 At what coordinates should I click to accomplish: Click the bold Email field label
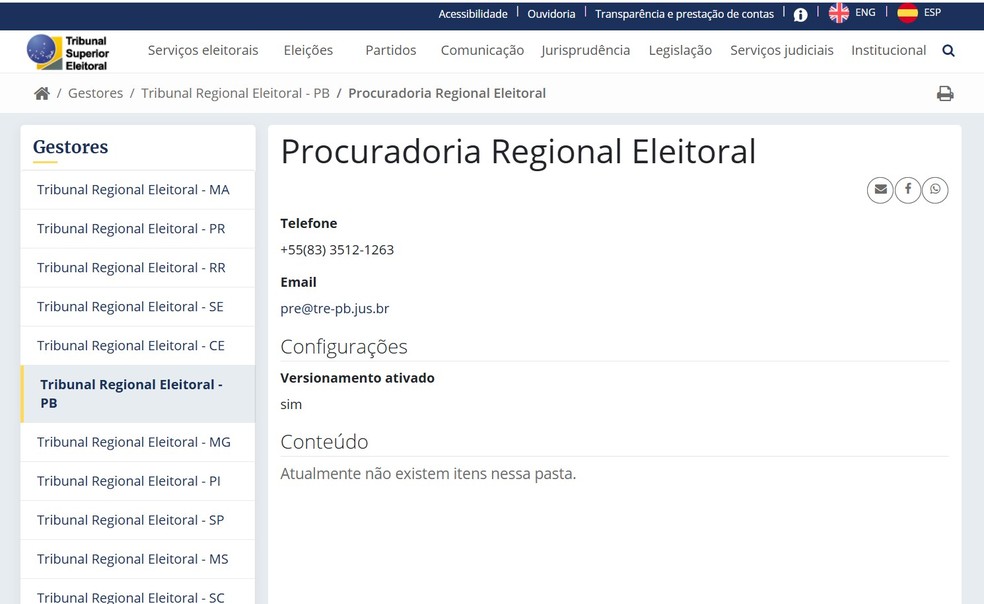pos(298,283)
